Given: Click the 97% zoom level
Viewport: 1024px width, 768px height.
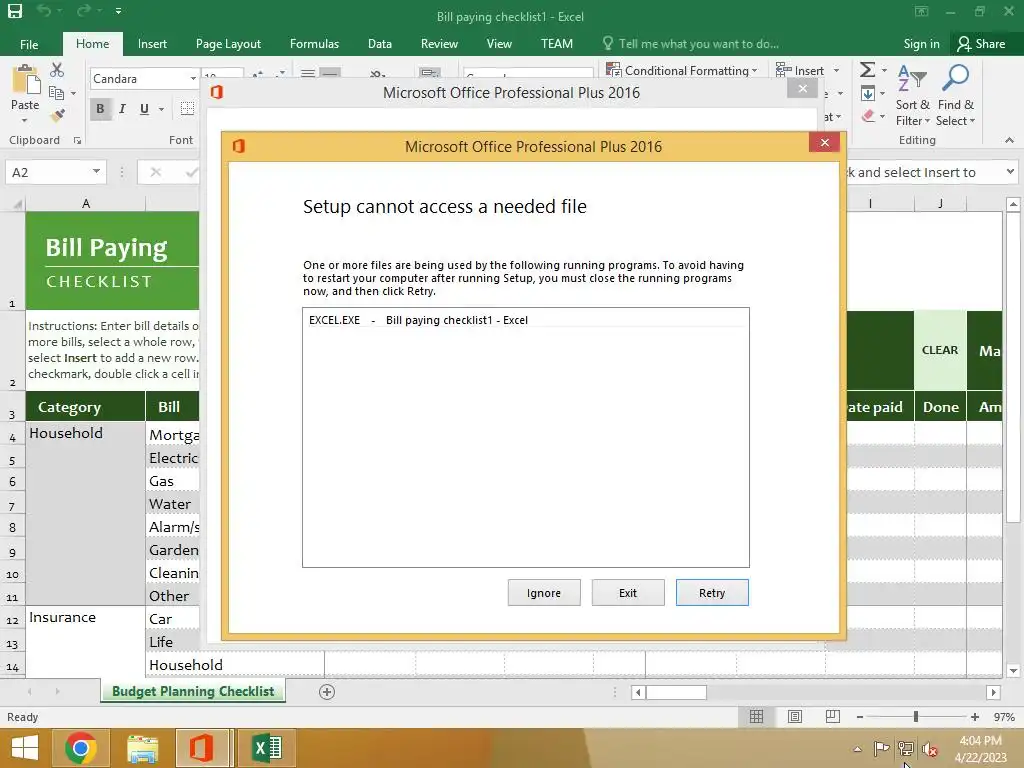Looking at the screenshot, I should [x=1004, y=717].
